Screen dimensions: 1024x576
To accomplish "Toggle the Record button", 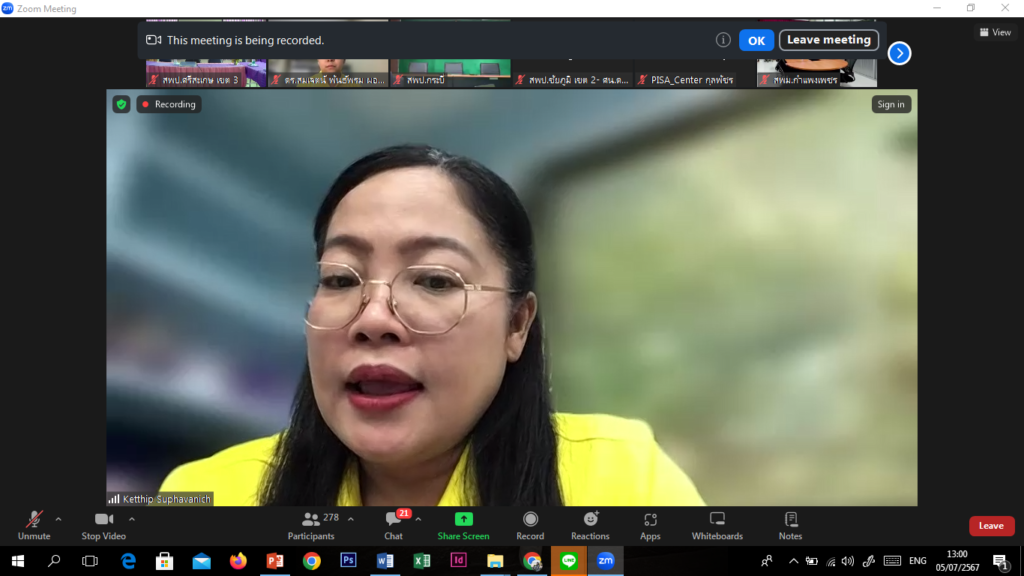I will tap(530, 525).
